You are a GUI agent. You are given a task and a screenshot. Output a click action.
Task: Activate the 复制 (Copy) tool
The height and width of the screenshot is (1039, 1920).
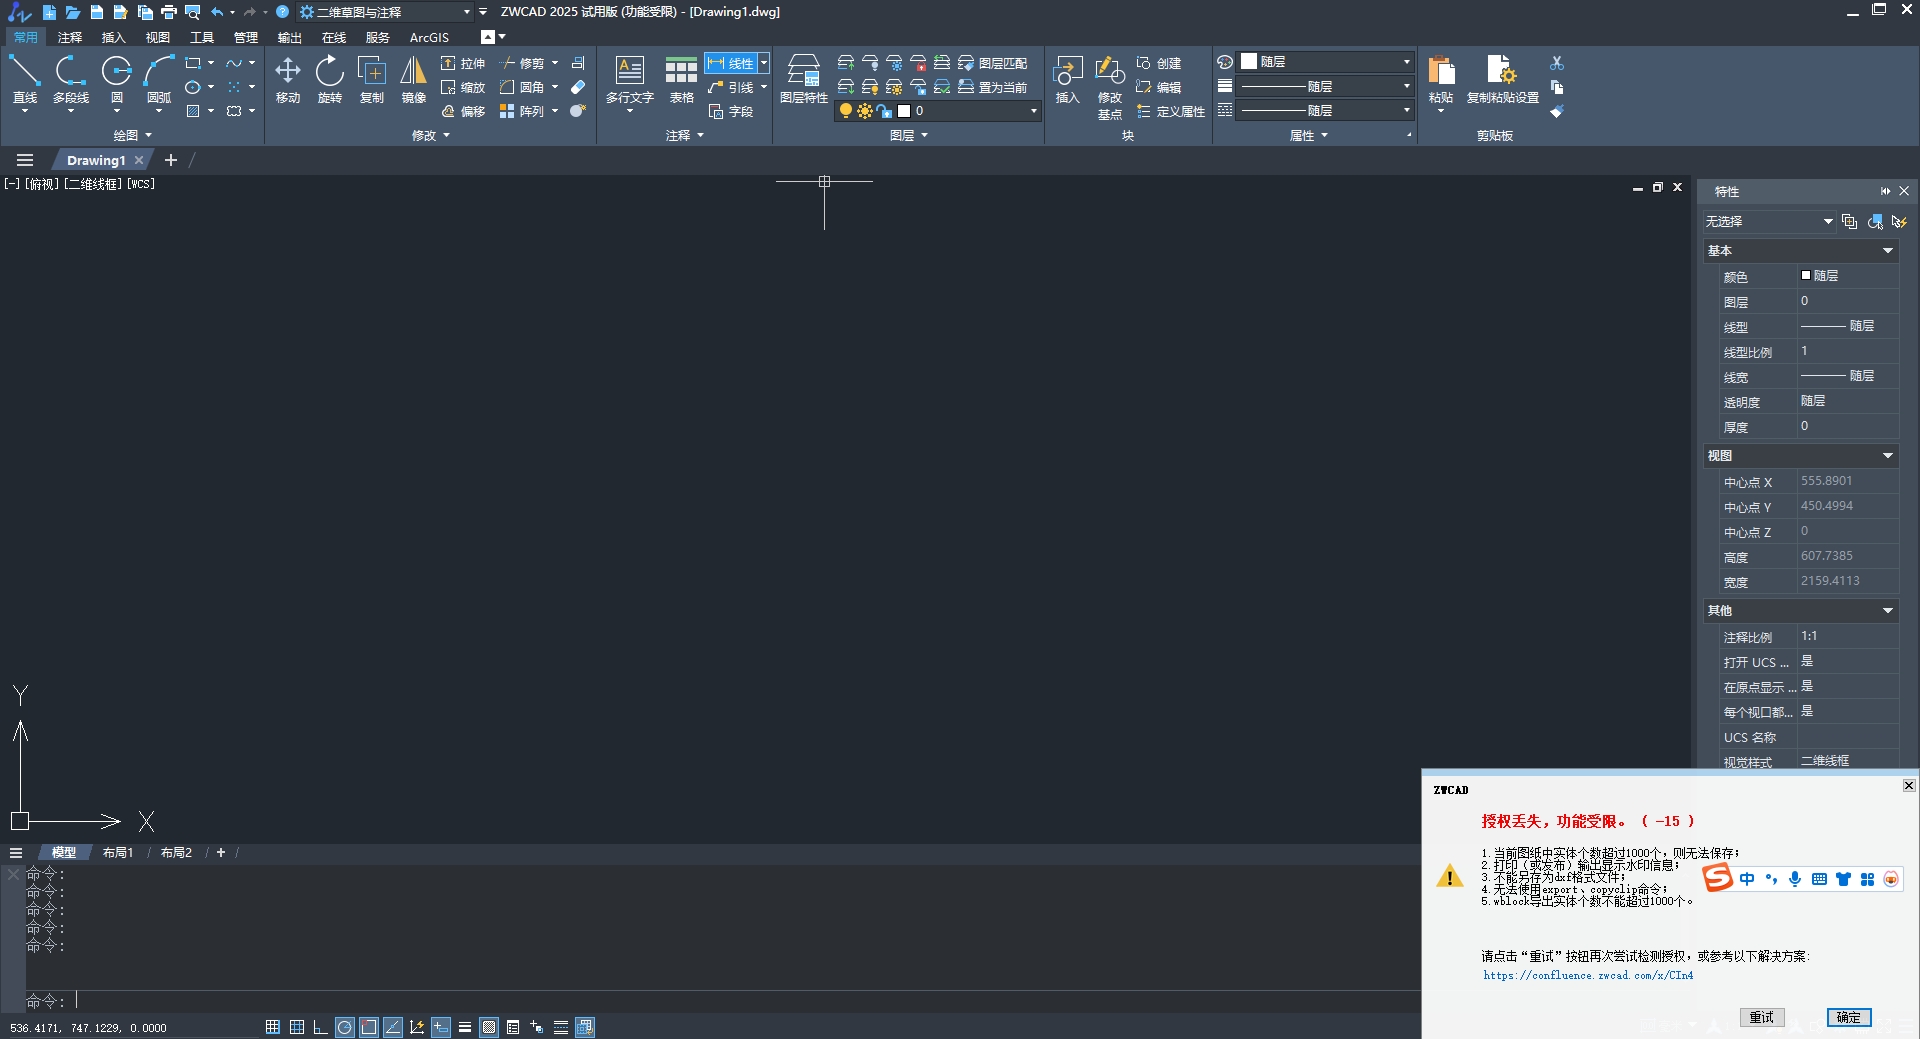click(372, 80)
